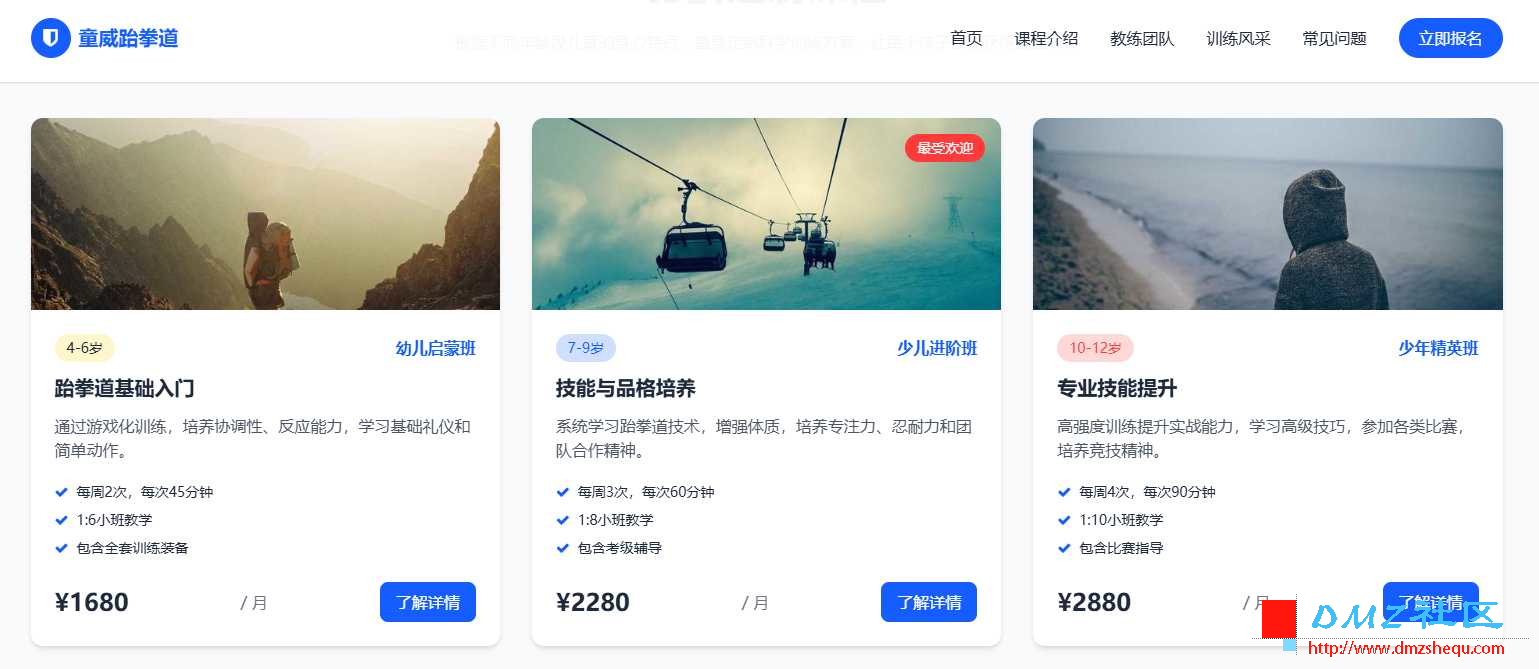The image size is (1539, 669).
Task: Click the shield logo icon
Action: [x=51, y=38]
